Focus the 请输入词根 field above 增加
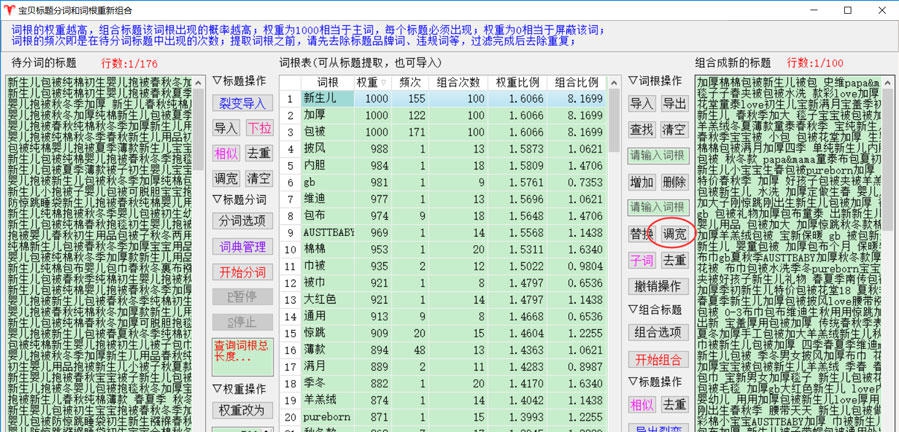899x432 pixels. coord(658,156)
